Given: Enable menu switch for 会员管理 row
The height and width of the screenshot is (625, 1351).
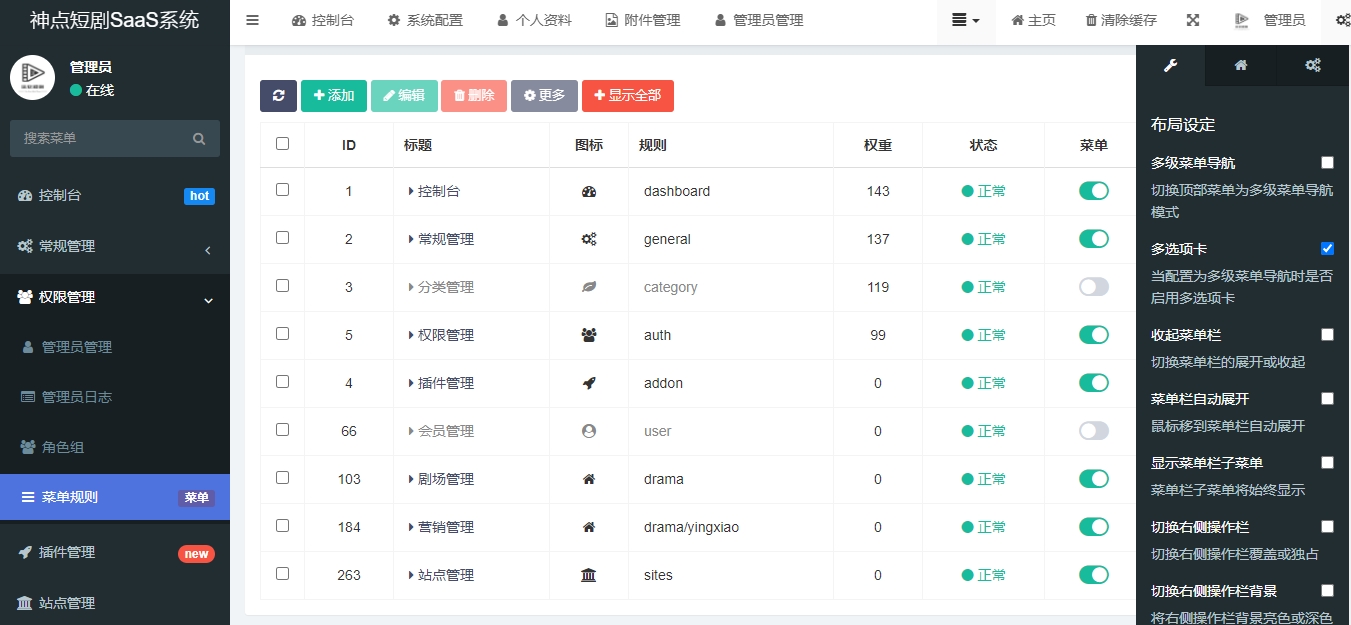Looking at the screenshot, I should pyautogui.click(x=1094, y=431).
